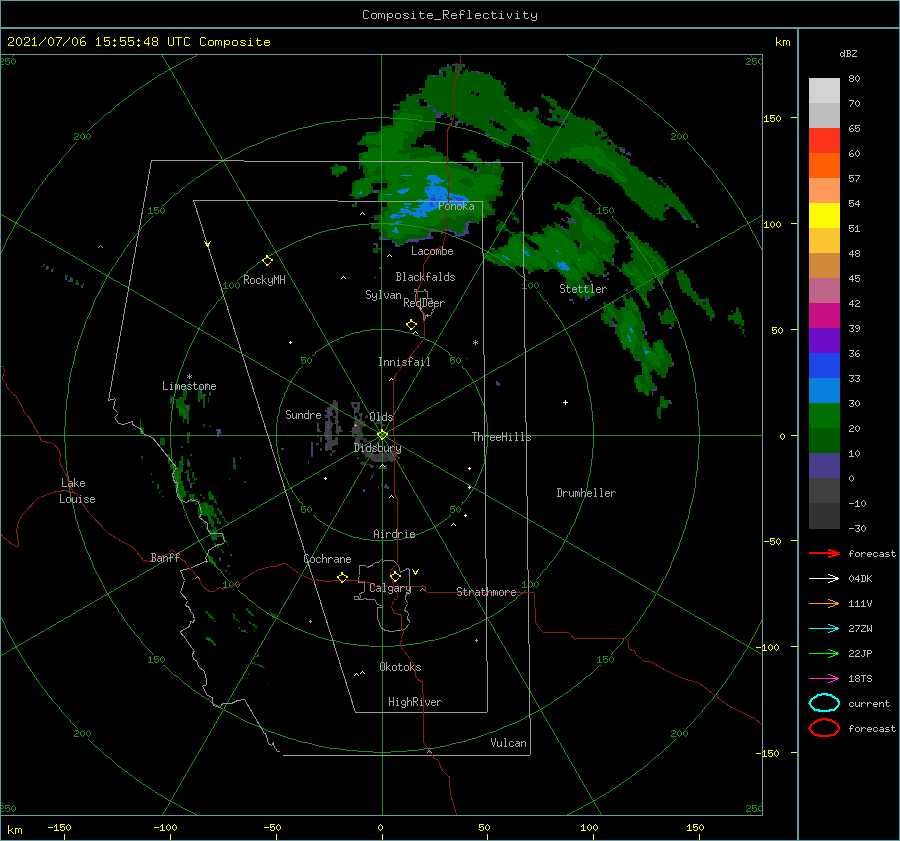Click the purple swatch in dBZ scale
This screenshot has width=900, height=841.
(824, 340)
